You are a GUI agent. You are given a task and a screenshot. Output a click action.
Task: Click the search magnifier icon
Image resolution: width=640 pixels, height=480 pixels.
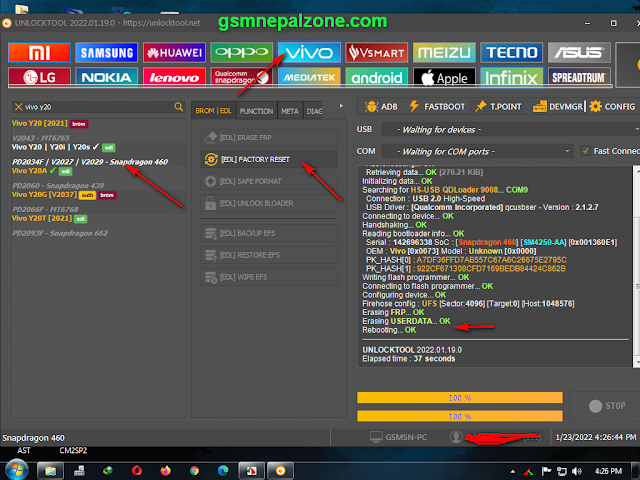point(178,107)
